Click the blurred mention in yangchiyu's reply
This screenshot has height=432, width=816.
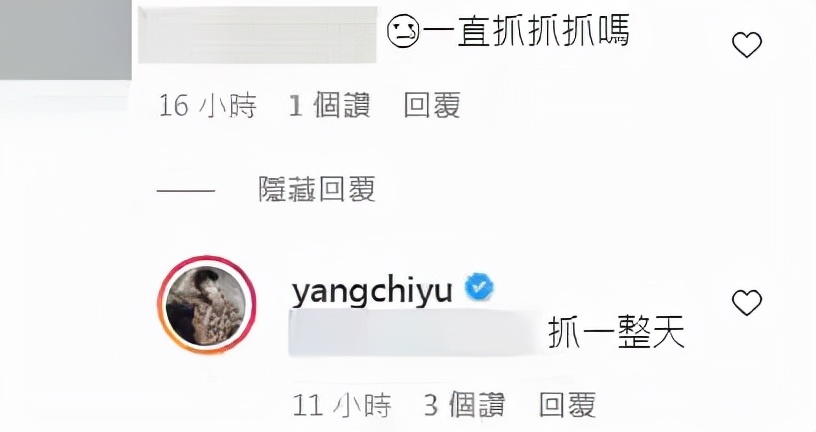414,333
